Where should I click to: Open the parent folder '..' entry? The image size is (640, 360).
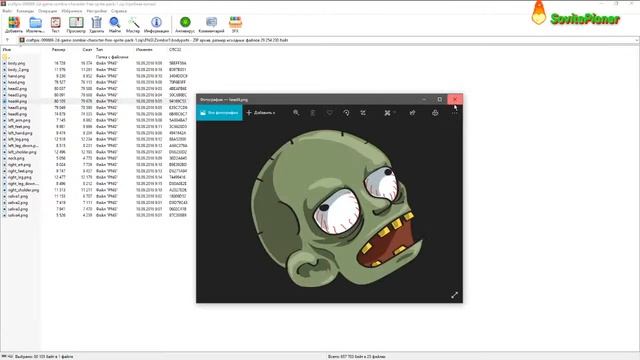click(5, 57)
